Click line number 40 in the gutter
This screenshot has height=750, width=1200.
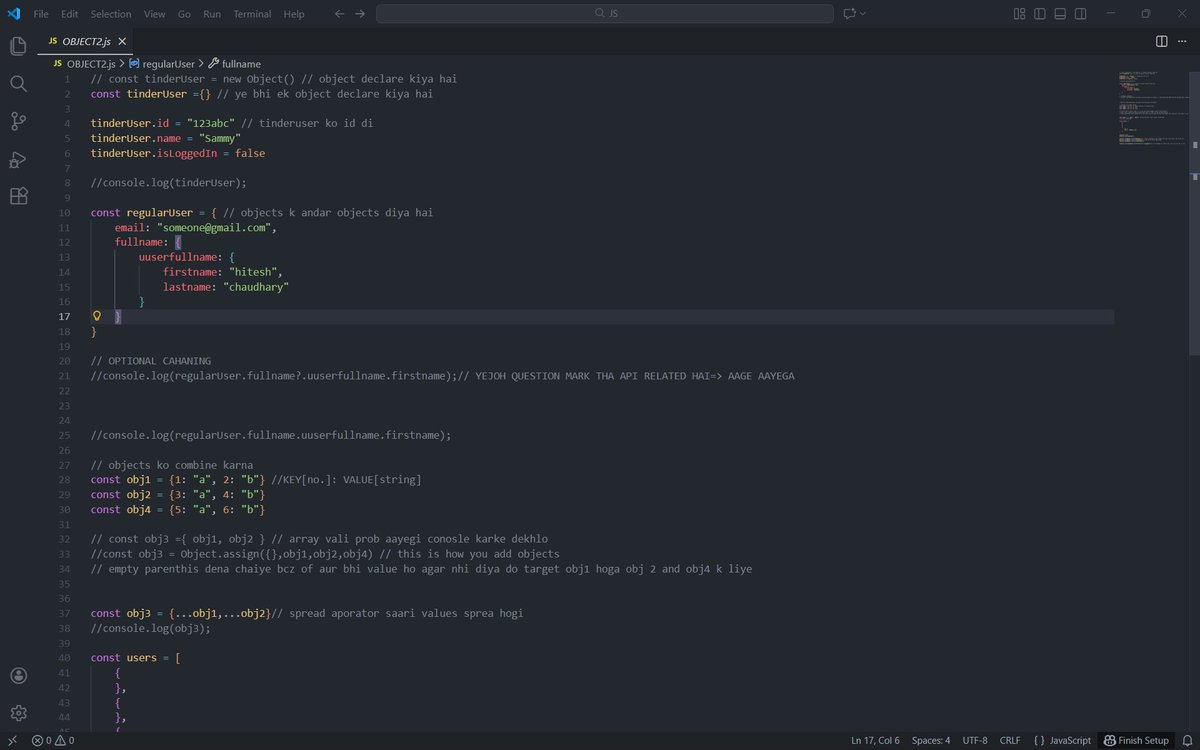pos(64,658)
